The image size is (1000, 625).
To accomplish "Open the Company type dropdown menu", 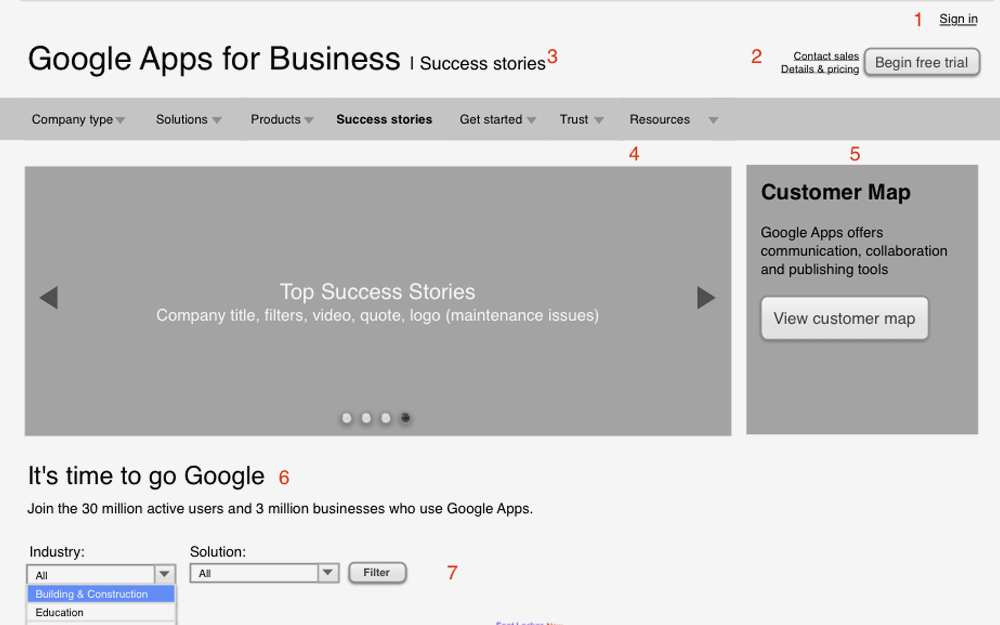I will pyautogui.click(x=121, y=119).
